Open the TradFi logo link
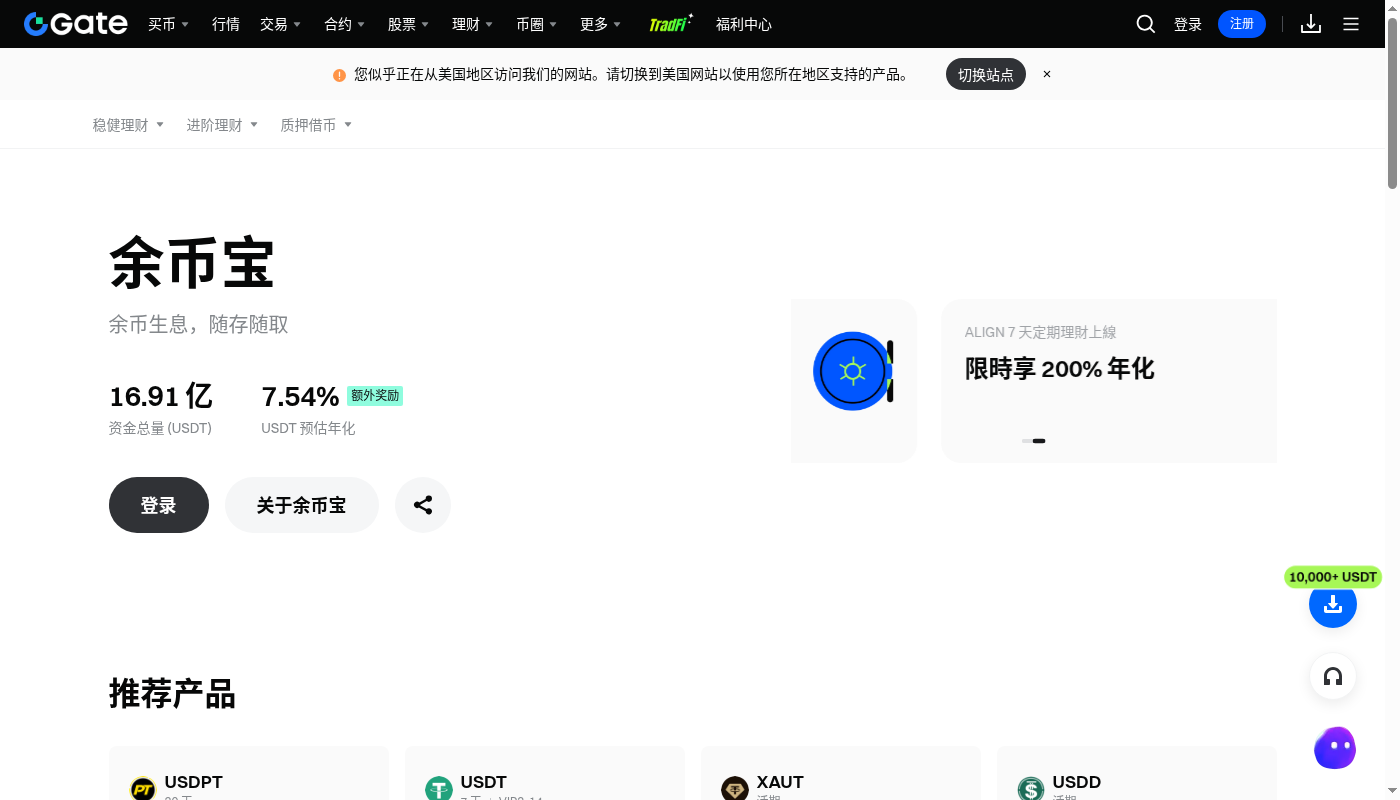The image size is (1400, 800). tap(671, 24)
